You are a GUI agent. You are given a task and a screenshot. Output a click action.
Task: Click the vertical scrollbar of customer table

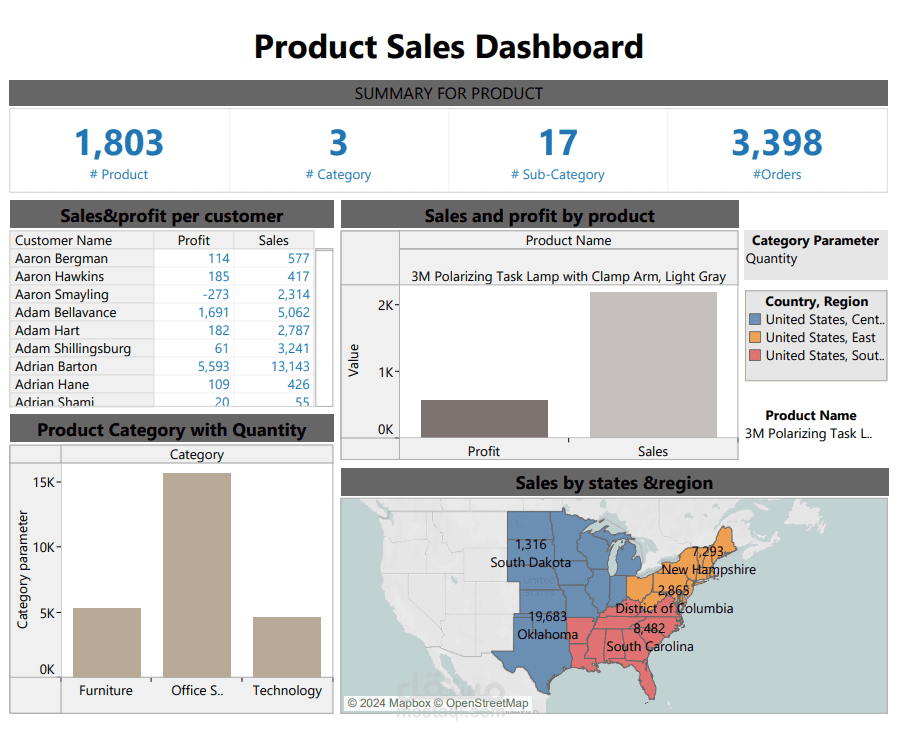tap(324, 327)
